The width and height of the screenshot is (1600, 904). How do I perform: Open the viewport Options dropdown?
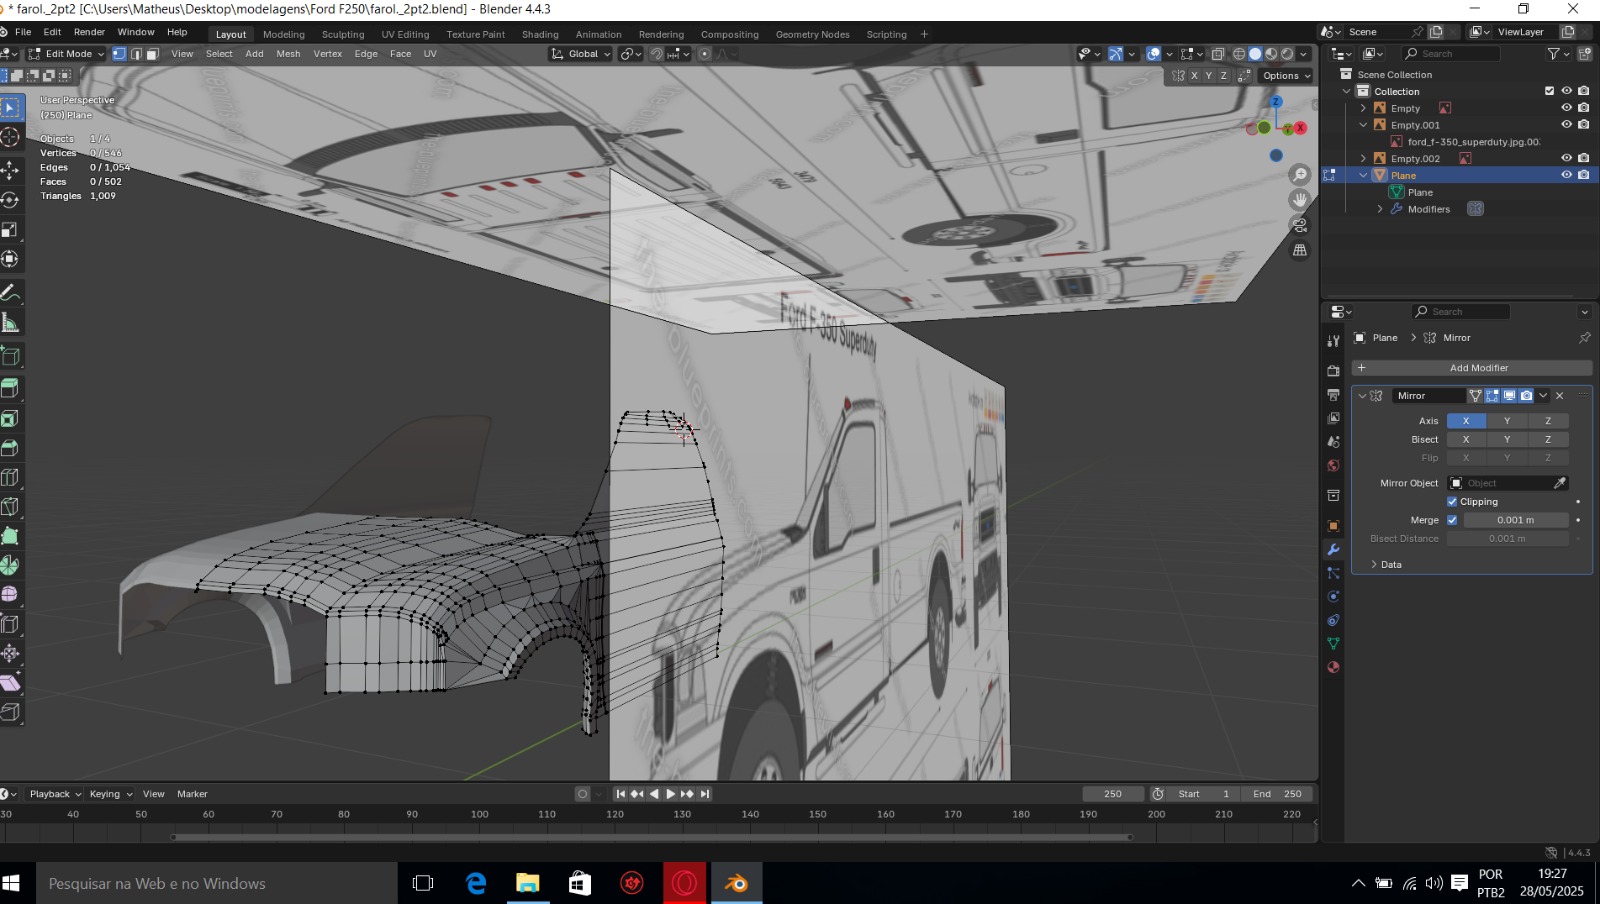coord(1286,76)
